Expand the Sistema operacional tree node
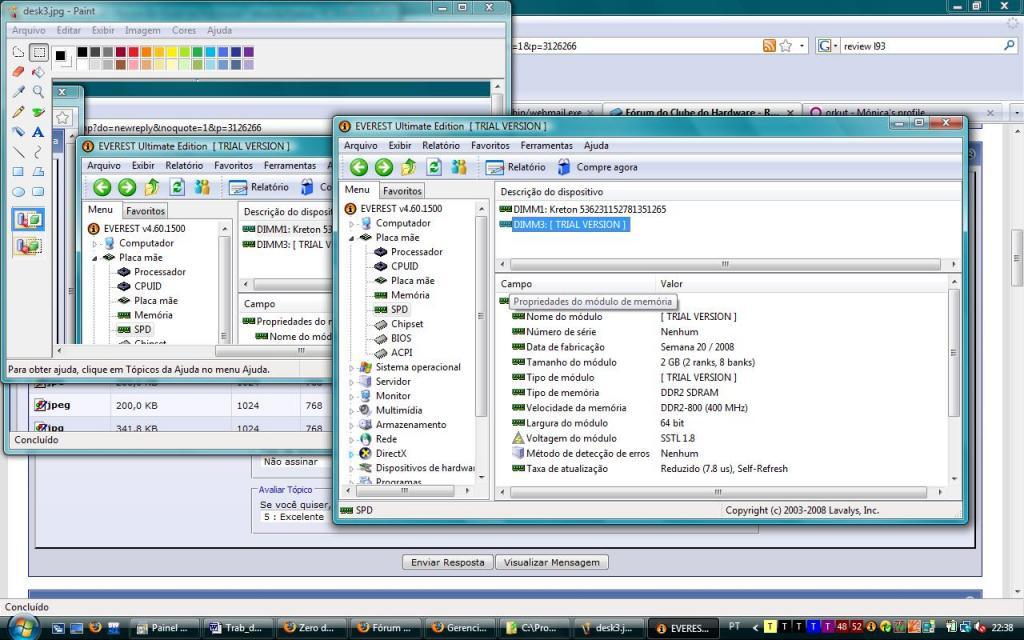Image resolution: width=1024 pixels, height=640 pixels. pos(351,368)
